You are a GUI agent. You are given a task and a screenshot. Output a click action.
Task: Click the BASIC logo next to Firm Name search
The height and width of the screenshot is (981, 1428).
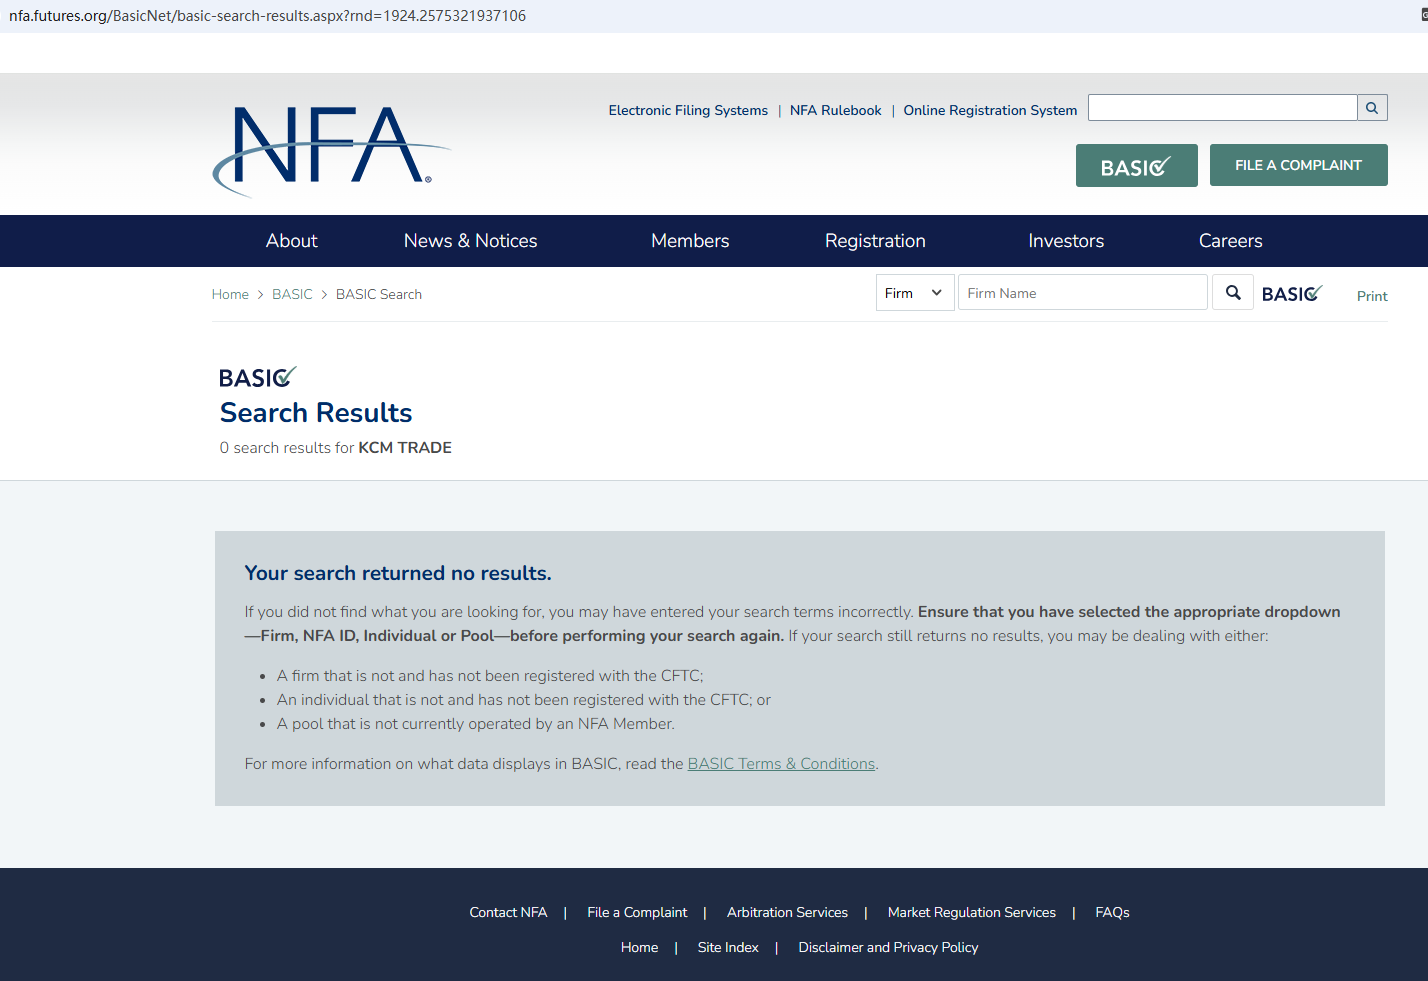(x=1292, y=293)
